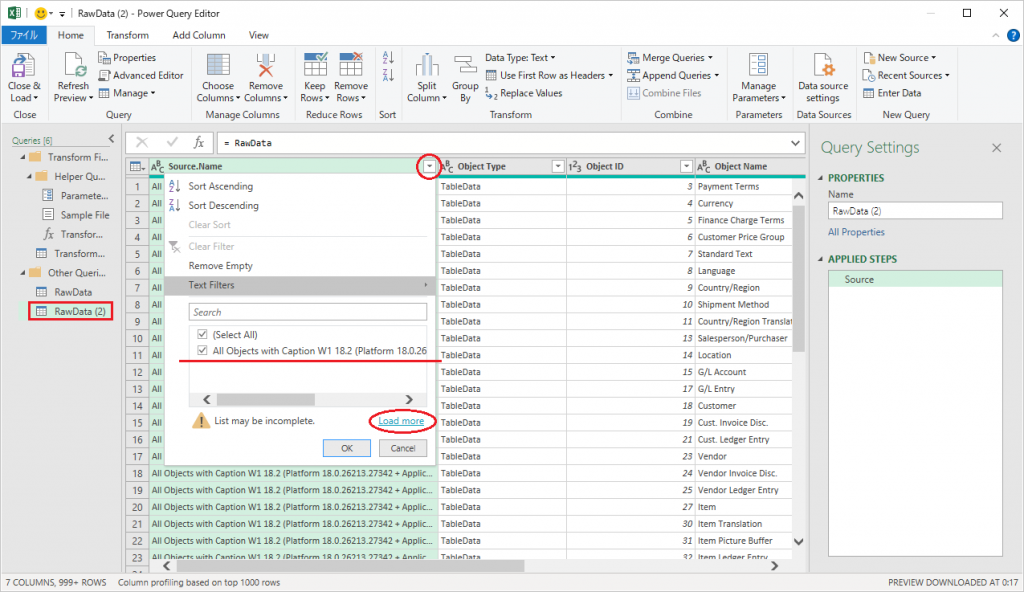Collapse the PROPERTIES section
This screenshot has width=1024, height=592.
pyautogui.click(x=821, y=178)
